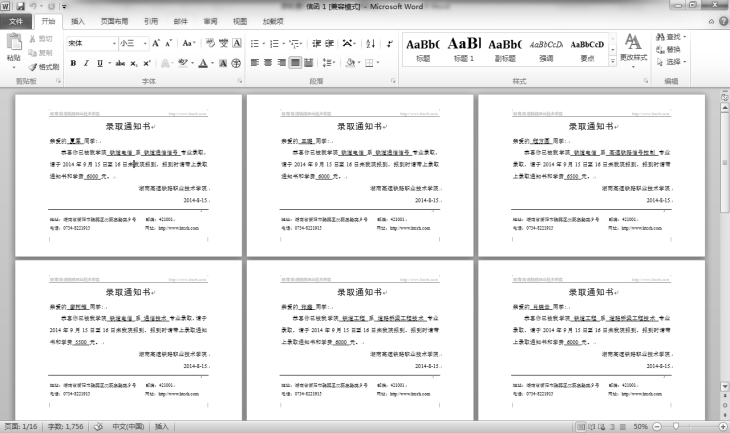
Task: Toggle Italic formatting
Action: 86,63
